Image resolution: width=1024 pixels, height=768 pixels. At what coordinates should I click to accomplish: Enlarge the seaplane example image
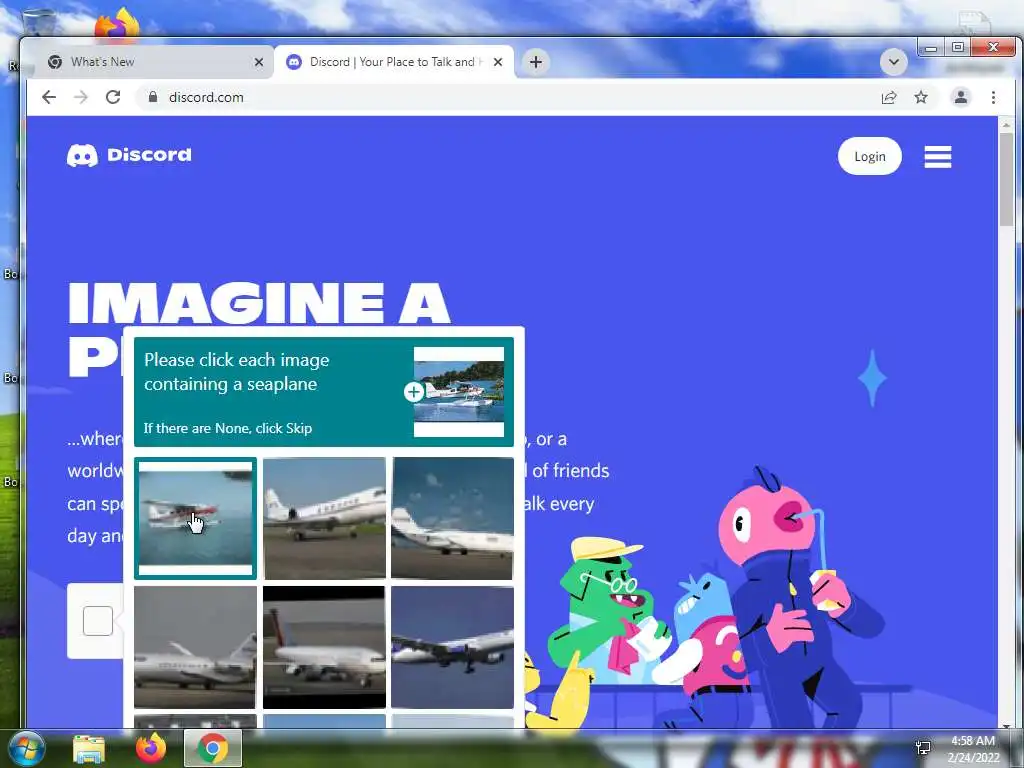(414, 392)
